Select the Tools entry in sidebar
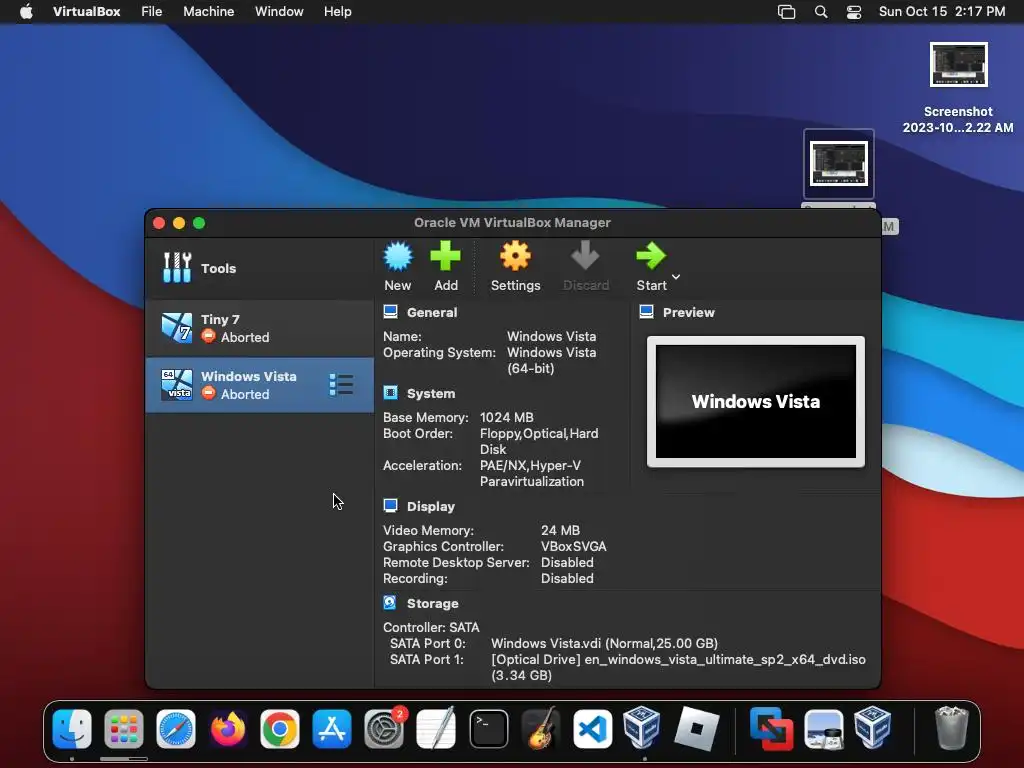The image size is (1024, 768). tap(259, 268)
